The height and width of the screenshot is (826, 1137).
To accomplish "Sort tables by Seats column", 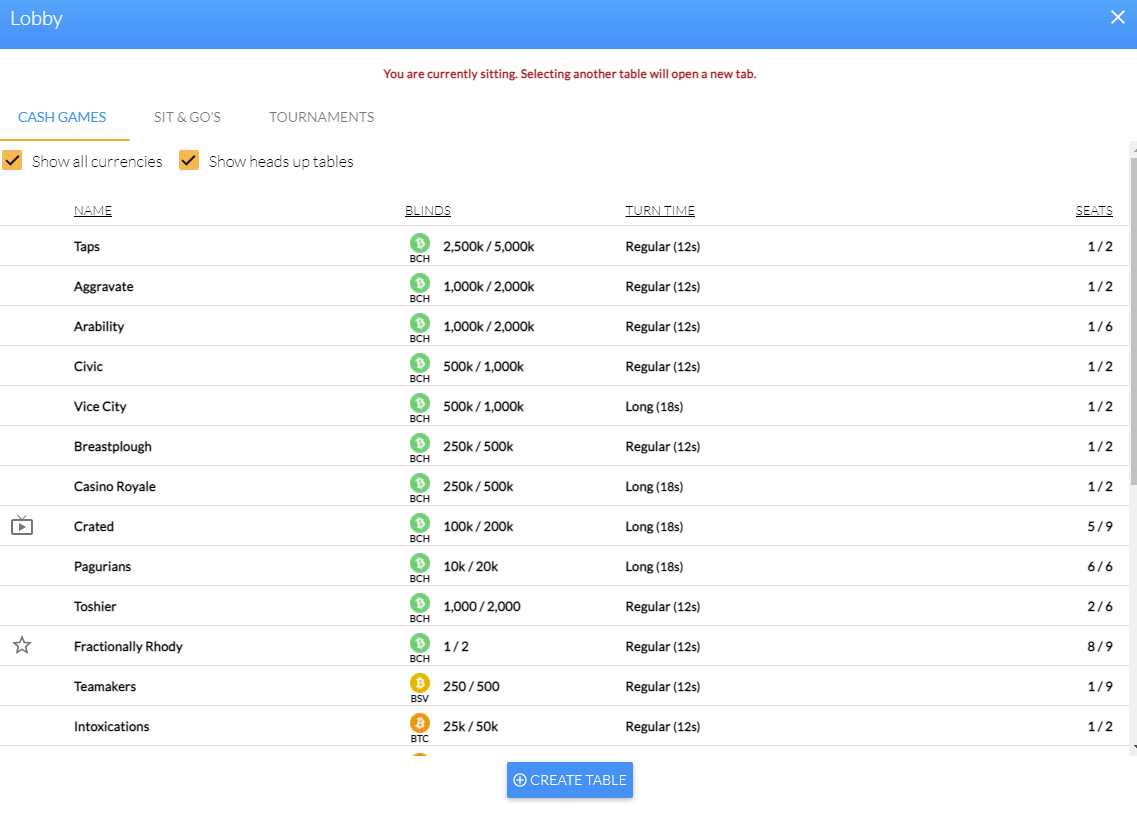I will [1094, 210].
